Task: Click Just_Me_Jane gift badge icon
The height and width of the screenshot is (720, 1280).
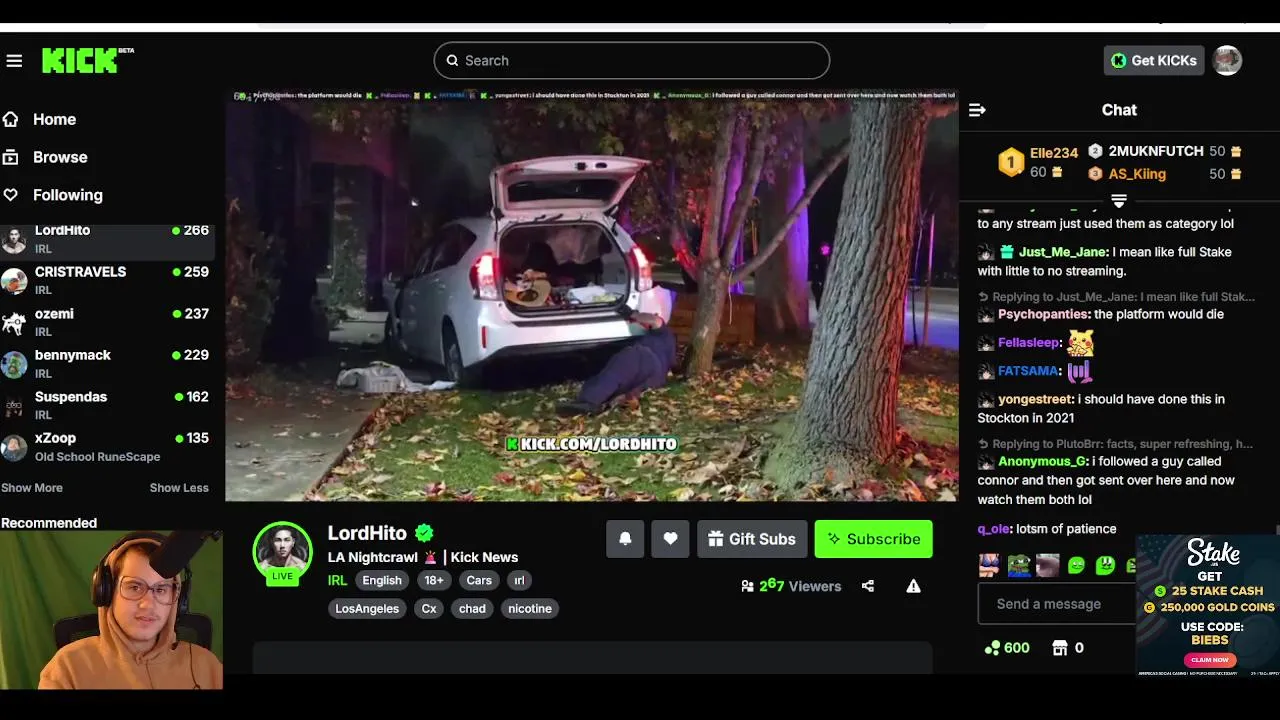Action: [1007, 252]
